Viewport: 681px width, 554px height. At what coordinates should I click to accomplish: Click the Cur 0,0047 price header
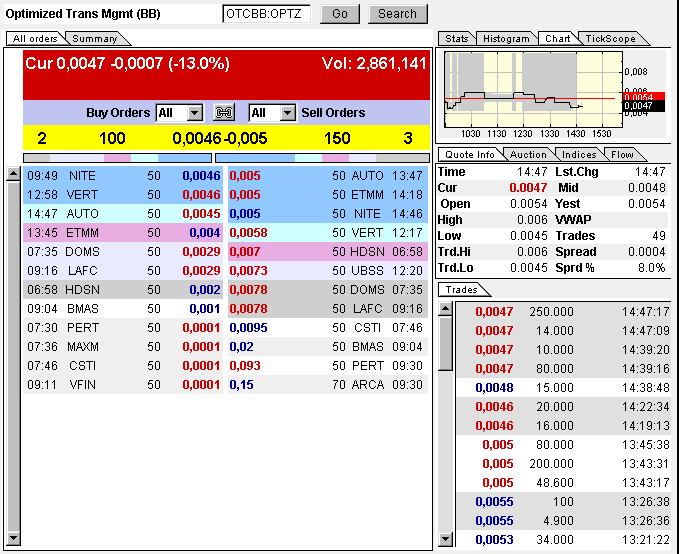[127, 63]
